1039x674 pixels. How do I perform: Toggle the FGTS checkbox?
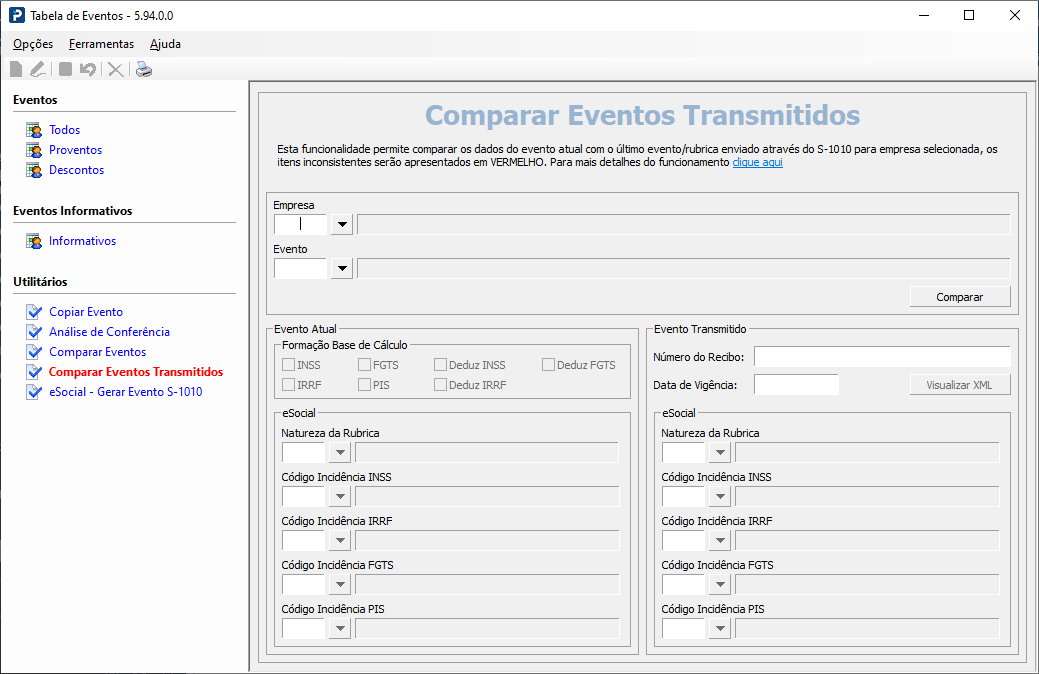364,365
